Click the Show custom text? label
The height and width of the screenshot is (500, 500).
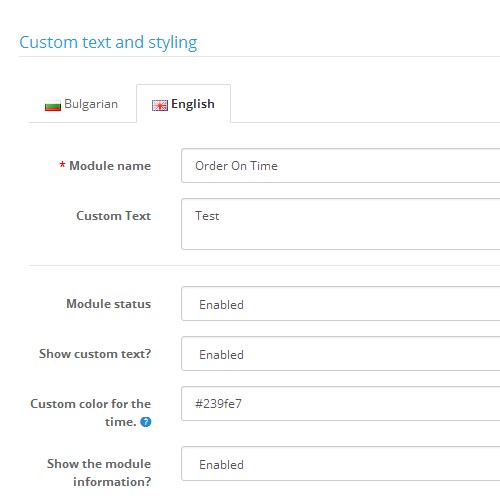pos(95,354)
